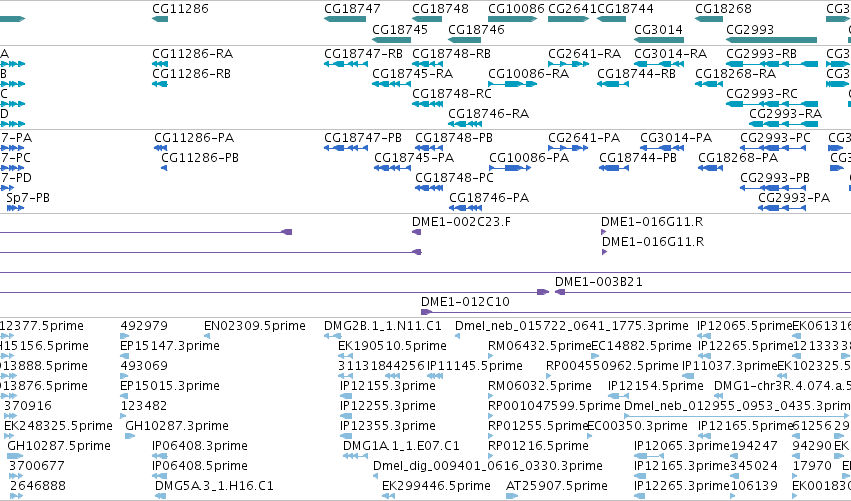Click EST DMG2B.1_1.N11.C1
Viewport: 851px width, 501px height.
(x=383, y=326)
